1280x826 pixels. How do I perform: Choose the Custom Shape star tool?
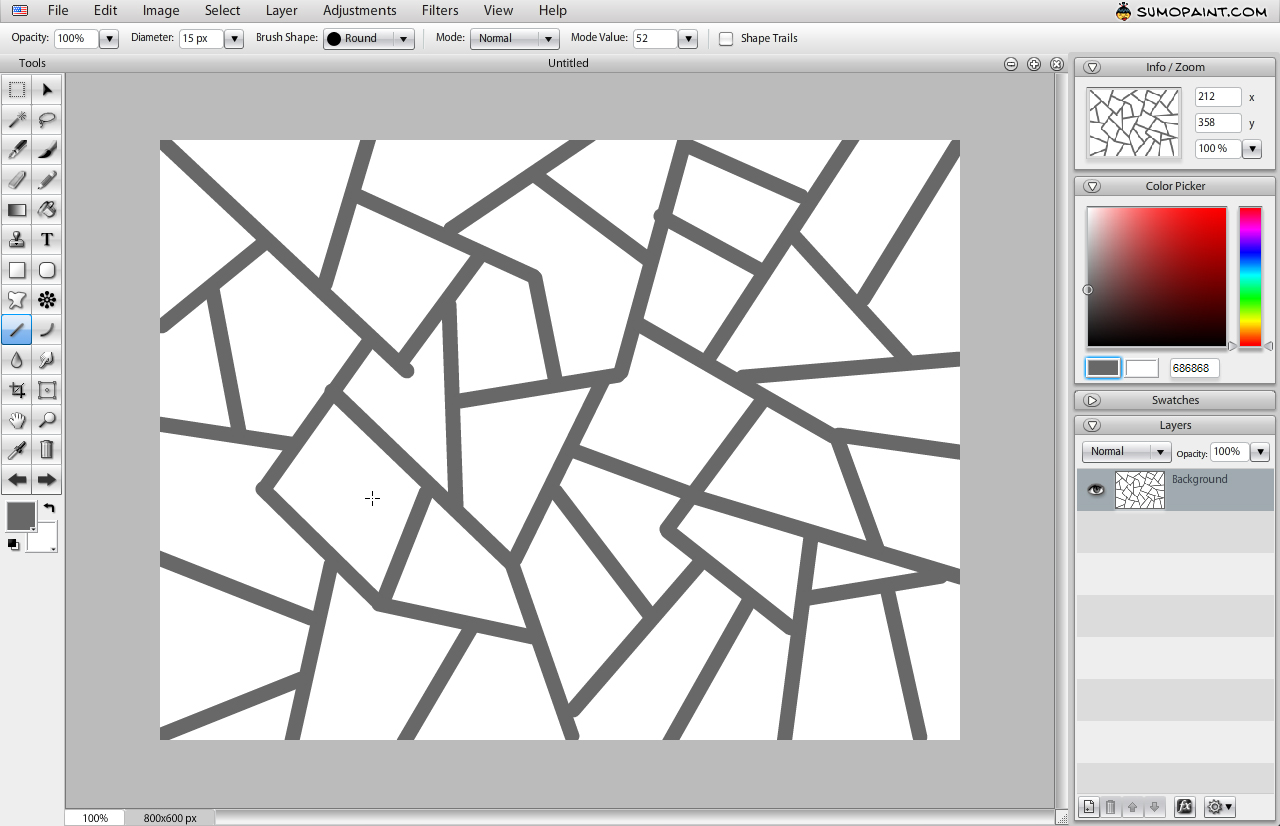(17, 300)
